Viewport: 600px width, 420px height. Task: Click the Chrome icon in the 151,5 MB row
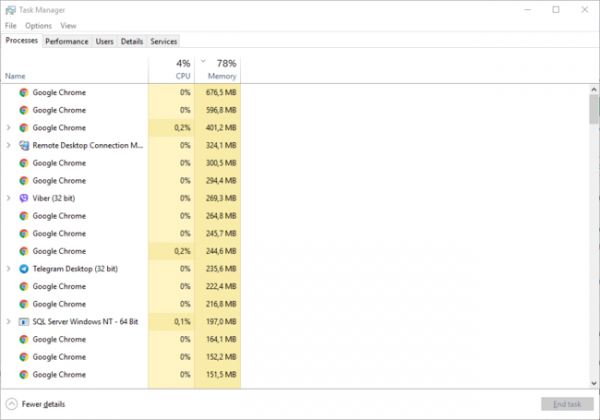click(24, 374)
